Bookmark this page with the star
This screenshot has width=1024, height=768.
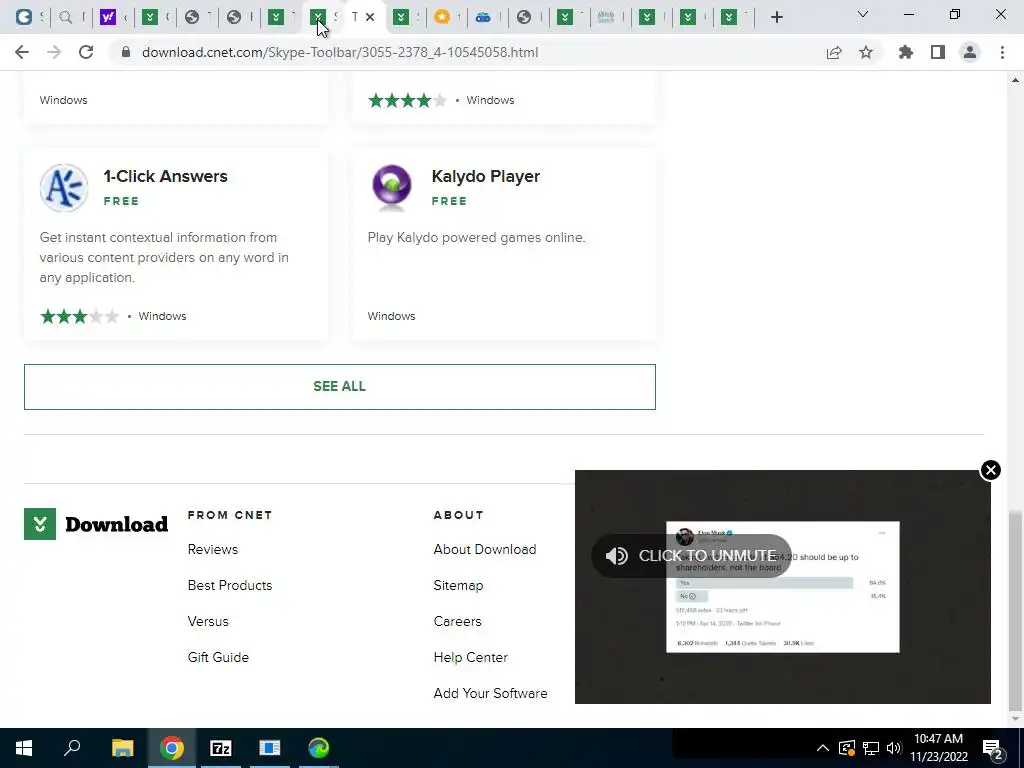click(866, 52)
